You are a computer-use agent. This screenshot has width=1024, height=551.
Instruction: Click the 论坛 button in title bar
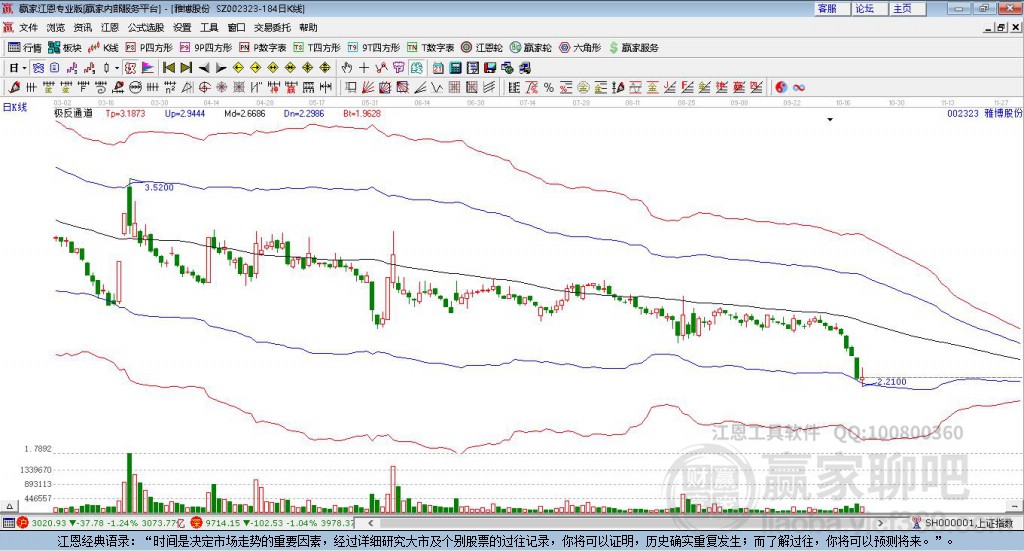[x=871, y=8]
